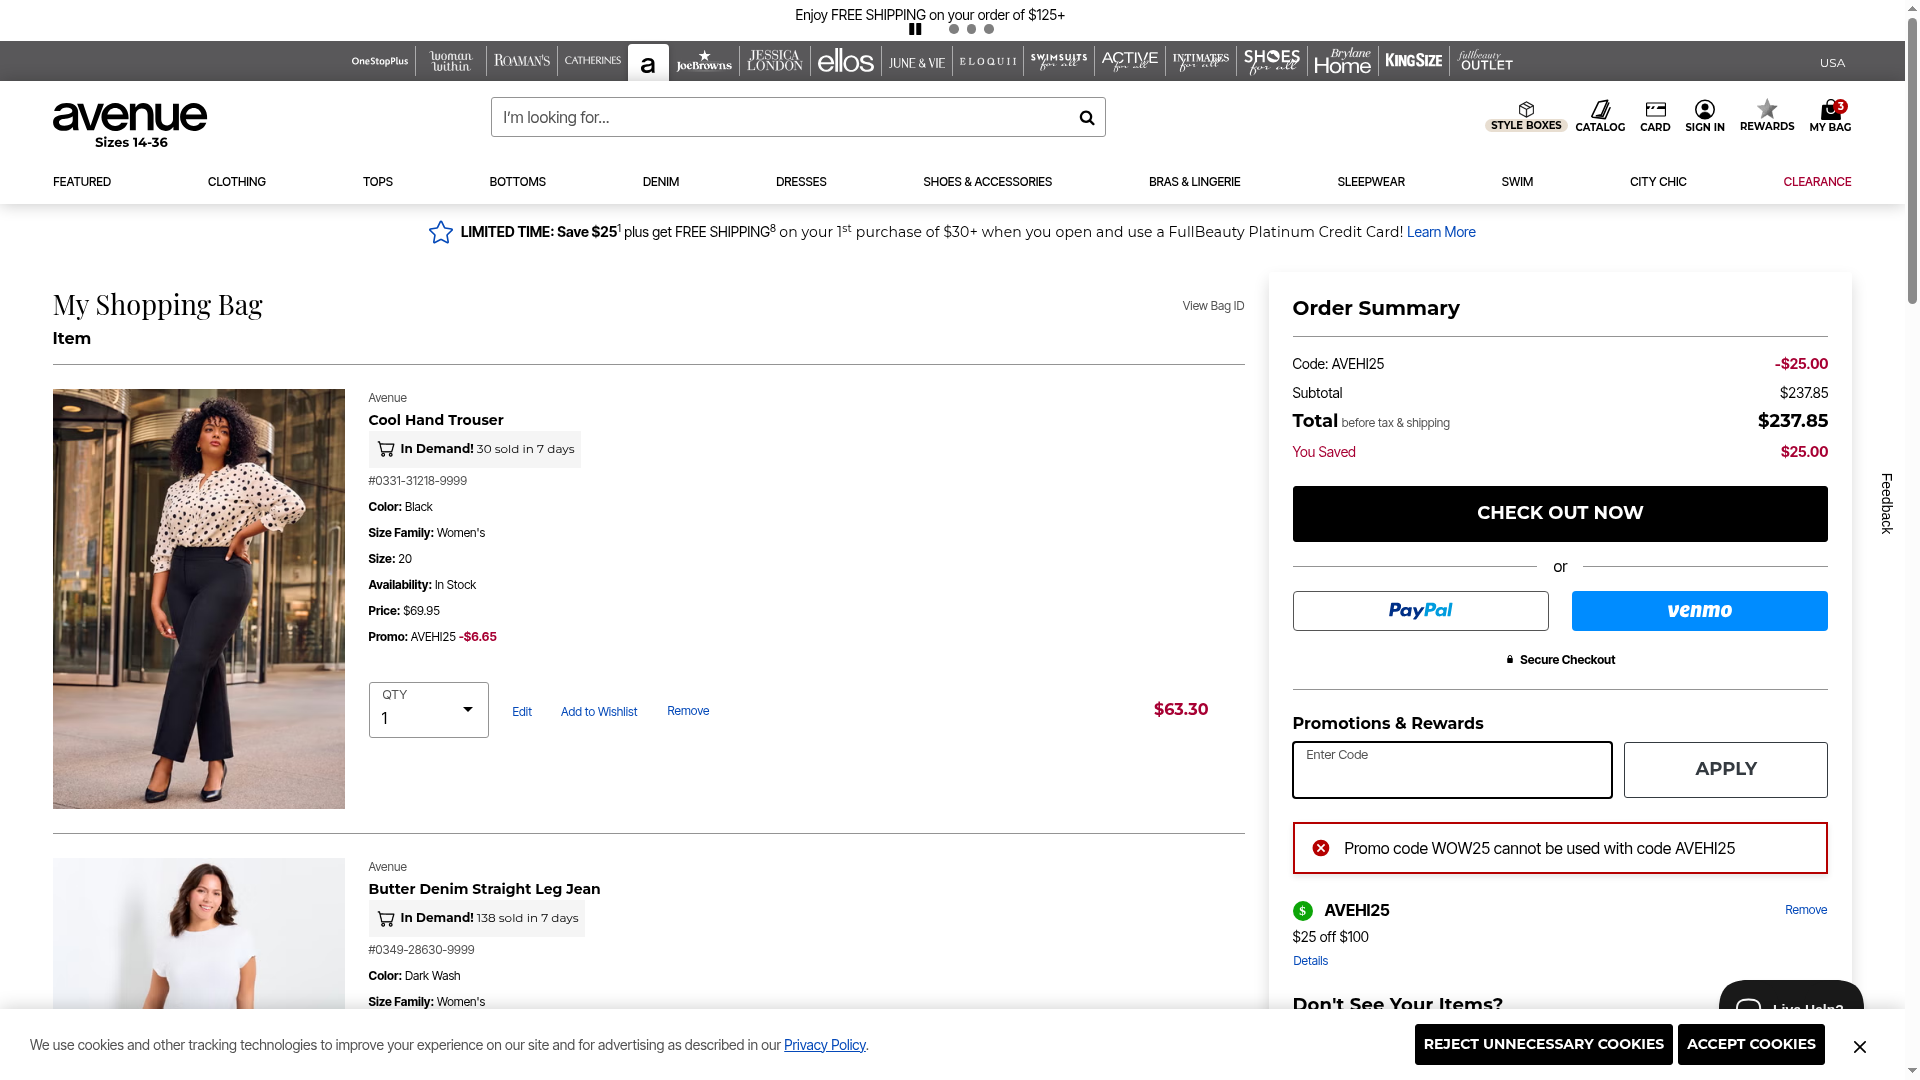This screenshot has width=1920, height=1080.
Task: Switch to Ellos brand site
Action: click(846, 61)
